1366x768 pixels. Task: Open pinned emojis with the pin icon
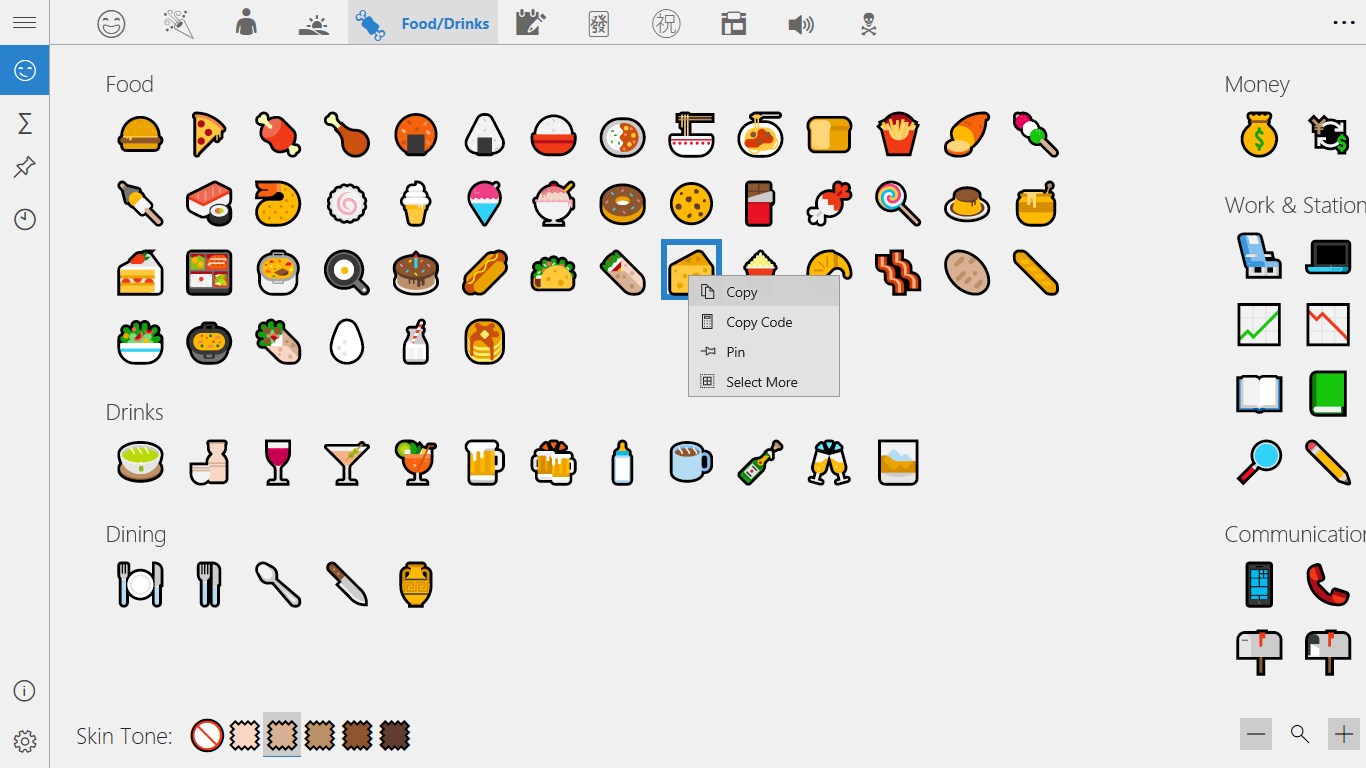click(23, 168)
